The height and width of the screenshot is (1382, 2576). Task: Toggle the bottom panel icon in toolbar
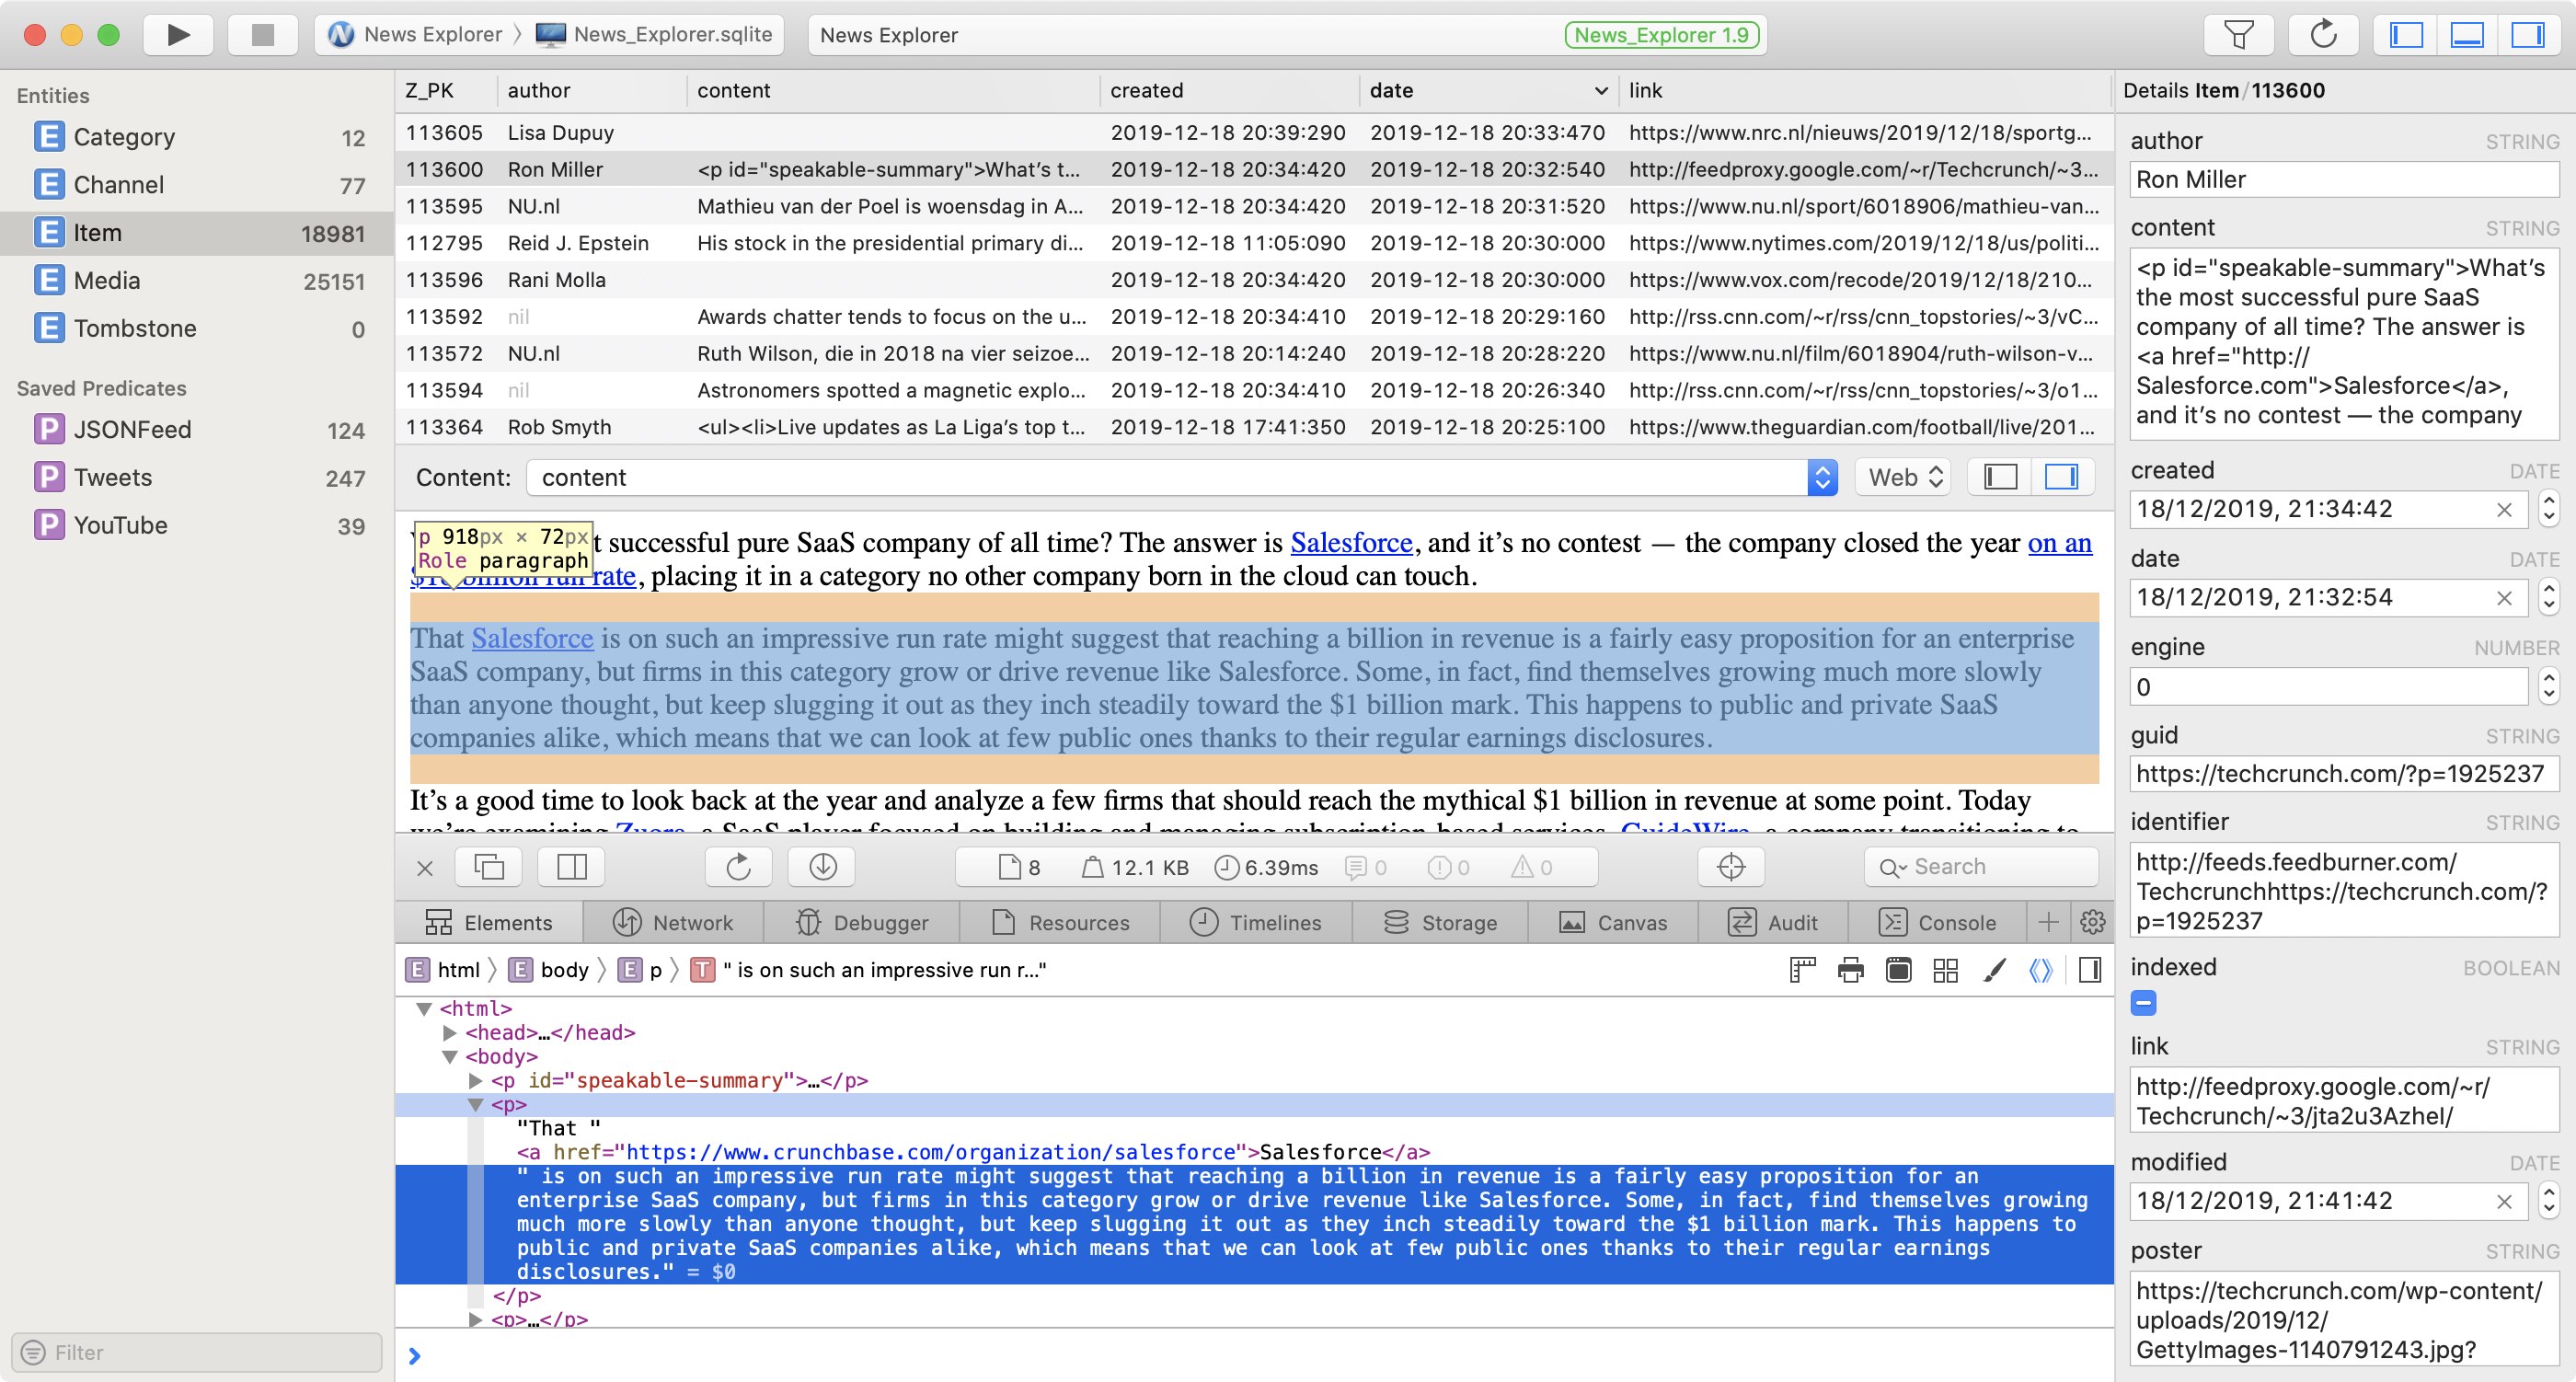pos(2467,35)
